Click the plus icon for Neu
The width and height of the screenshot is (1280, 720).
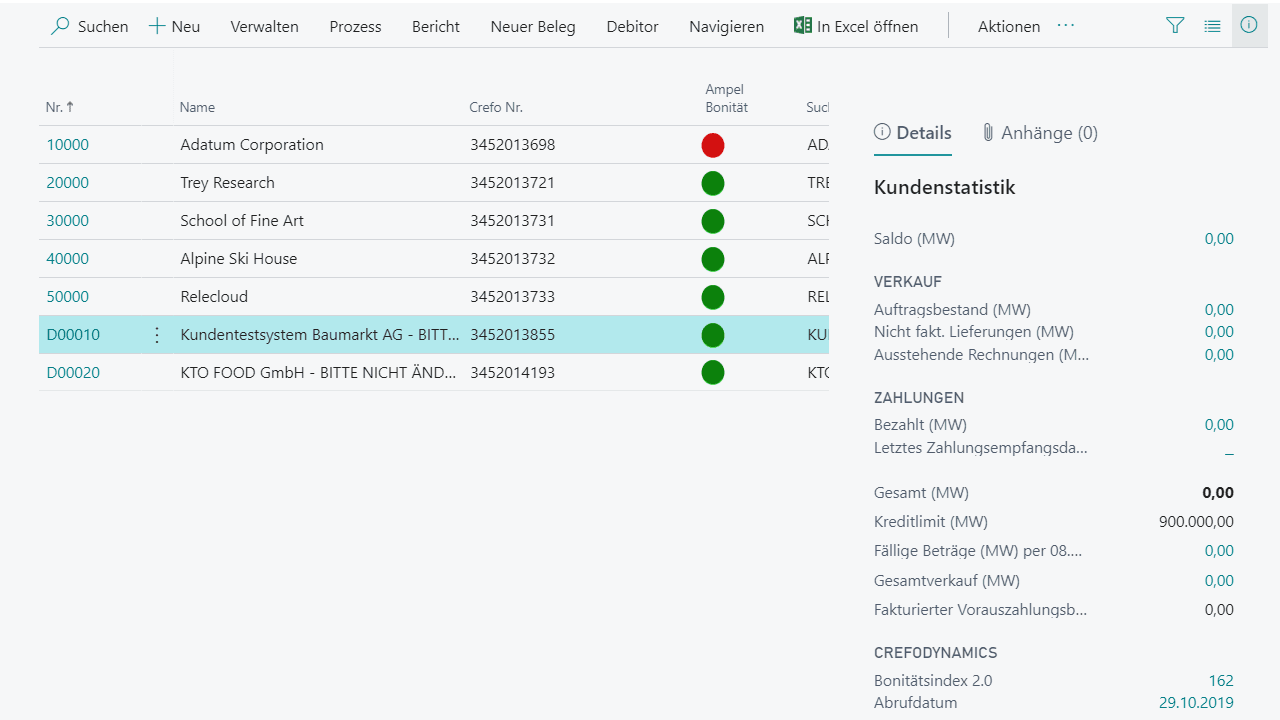coord(157,26)
